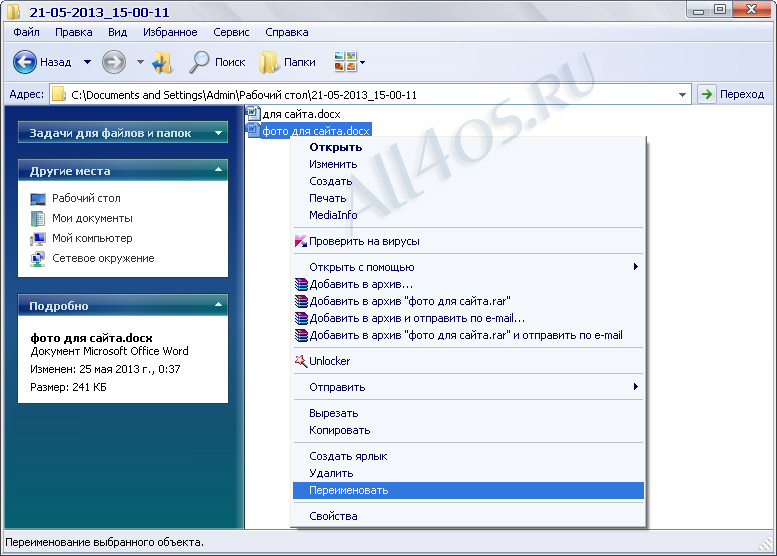
Task: Choose Копировать in context menu
Action: (468, 430)
